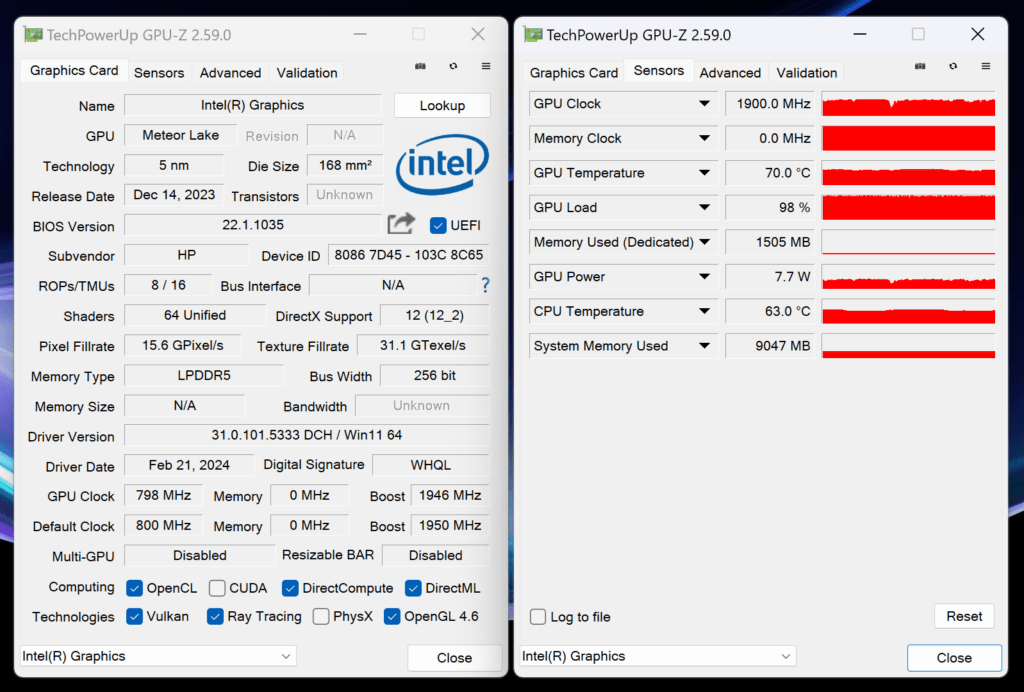Click GPU-Z app icon in left title bar
The width and height of the screenshot is (1024, 692).
33,35
